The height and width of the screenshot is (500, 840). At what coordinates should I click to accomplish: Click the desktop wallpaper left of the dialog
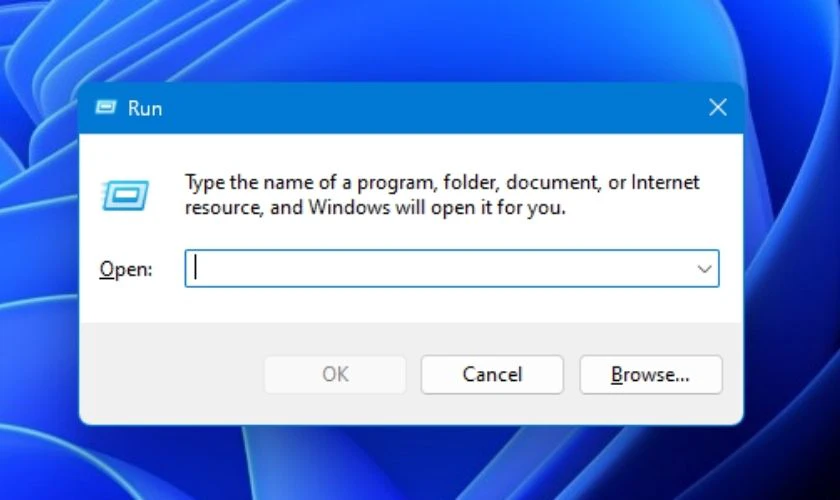pos(38,250)
